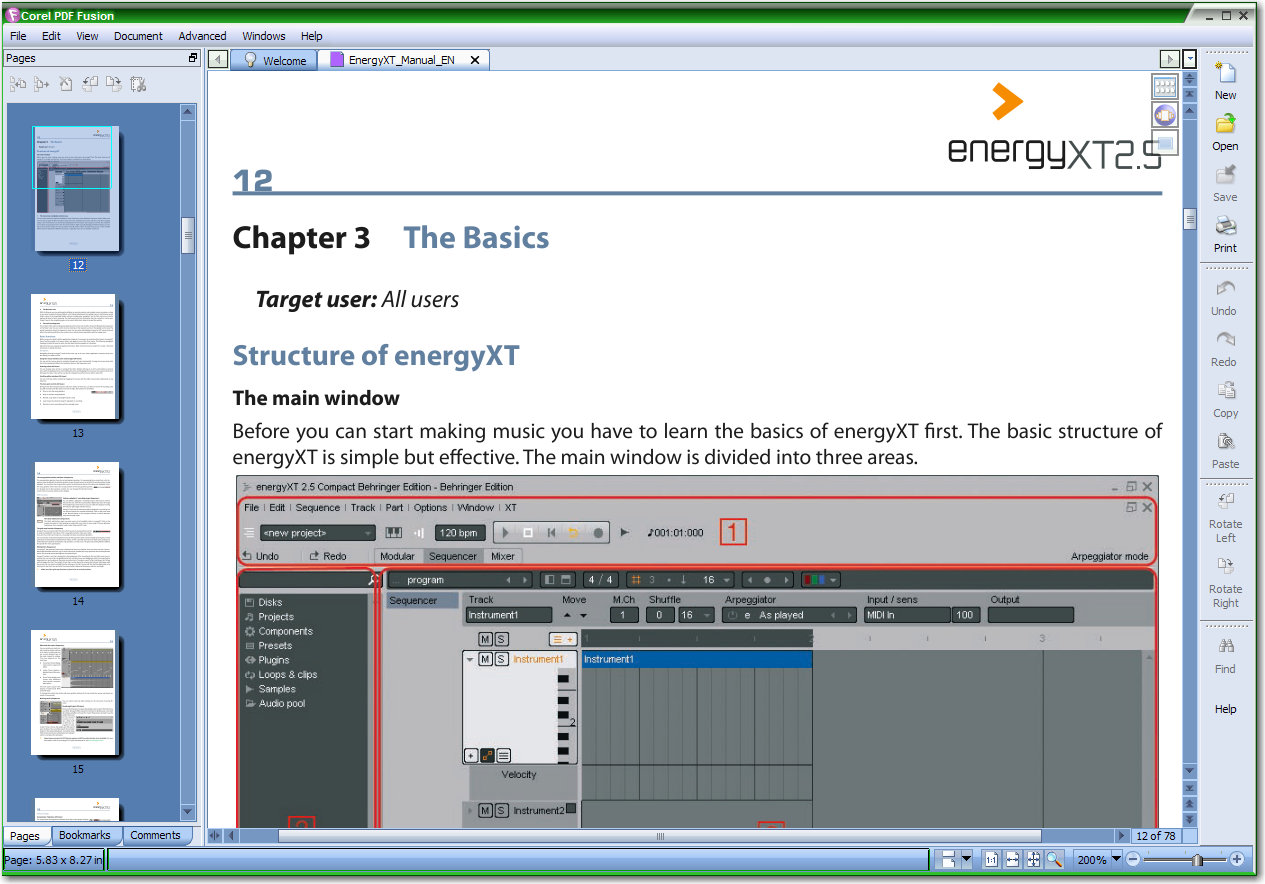This screenshot has height=884, width=1265.
Task: Open the View menu
Action: point(88,36)
